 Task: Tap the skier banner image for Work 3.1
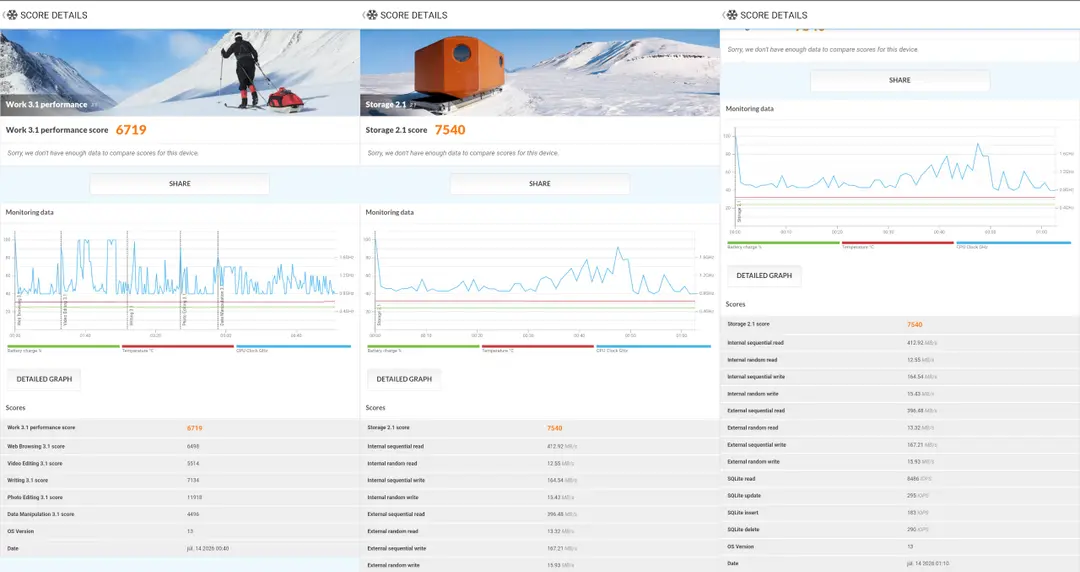coord(180,72)
